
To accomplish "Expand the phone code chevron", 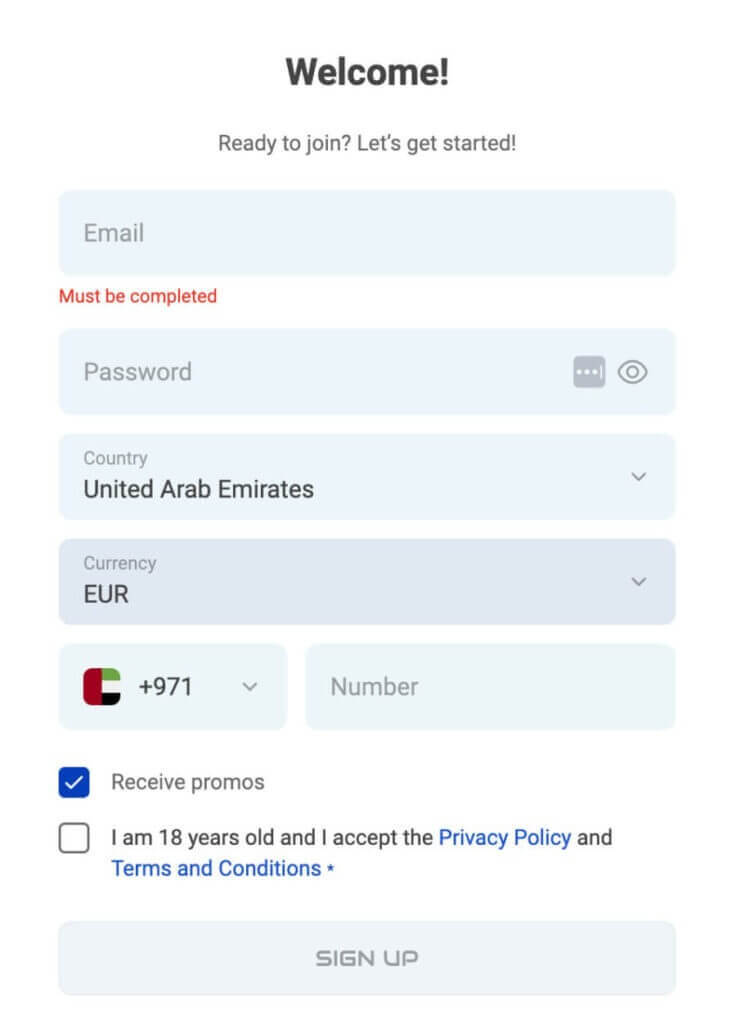I will point(250,687).
